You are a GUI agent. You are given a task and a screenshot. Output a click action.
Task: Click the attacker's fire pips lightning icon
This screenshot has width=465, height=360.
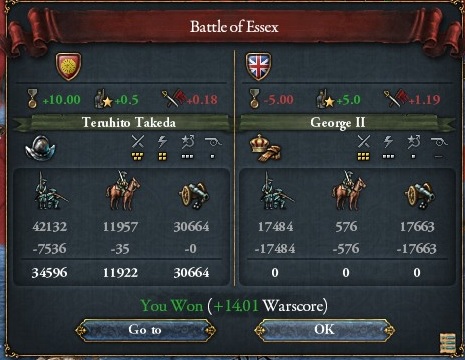[162, 142]
